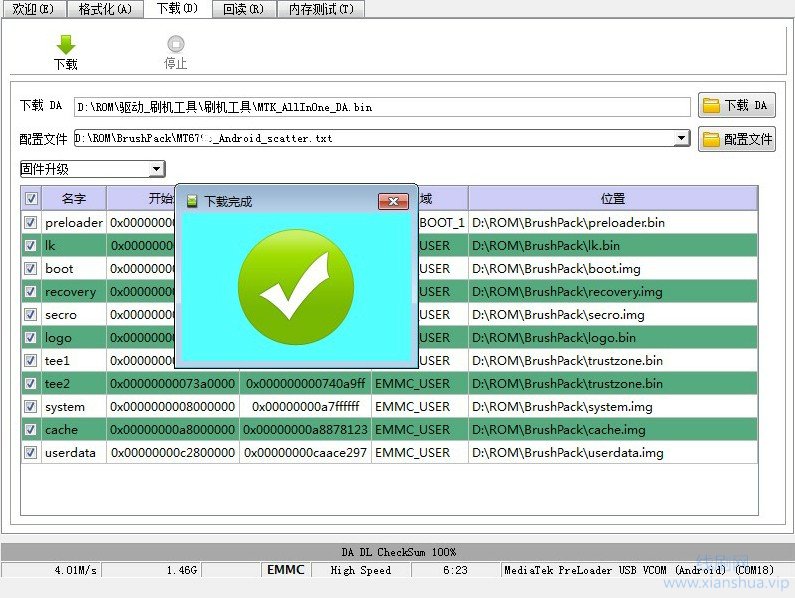
Task: Select the system.img location cell
Action: coord(613,406)
